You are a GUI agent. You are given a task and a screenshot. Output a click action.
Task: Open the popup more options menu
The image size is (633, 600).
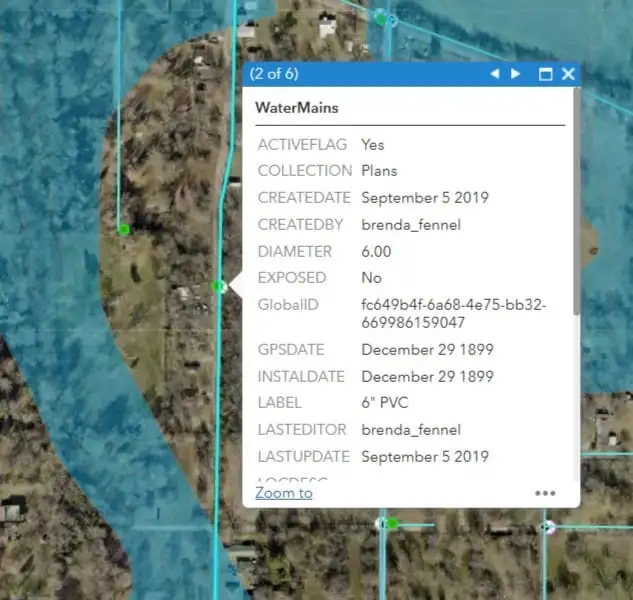545,493
